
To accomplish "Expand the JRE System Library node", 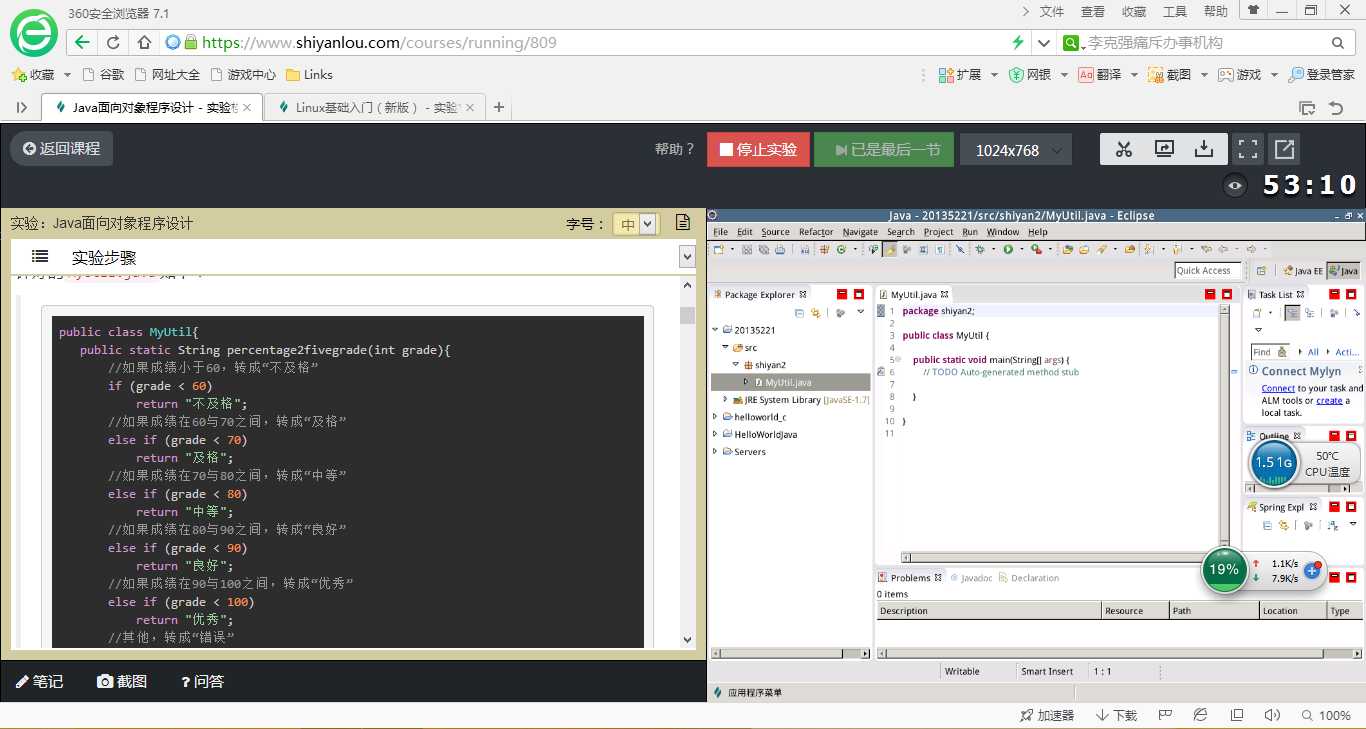I will (x=726, y=399).
